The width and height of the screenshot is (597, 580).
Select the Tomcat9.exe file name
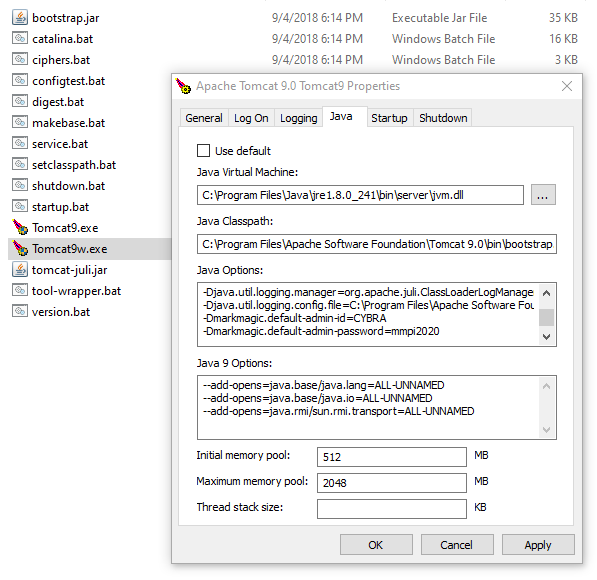pyautogui.click(x=65, y=227)
